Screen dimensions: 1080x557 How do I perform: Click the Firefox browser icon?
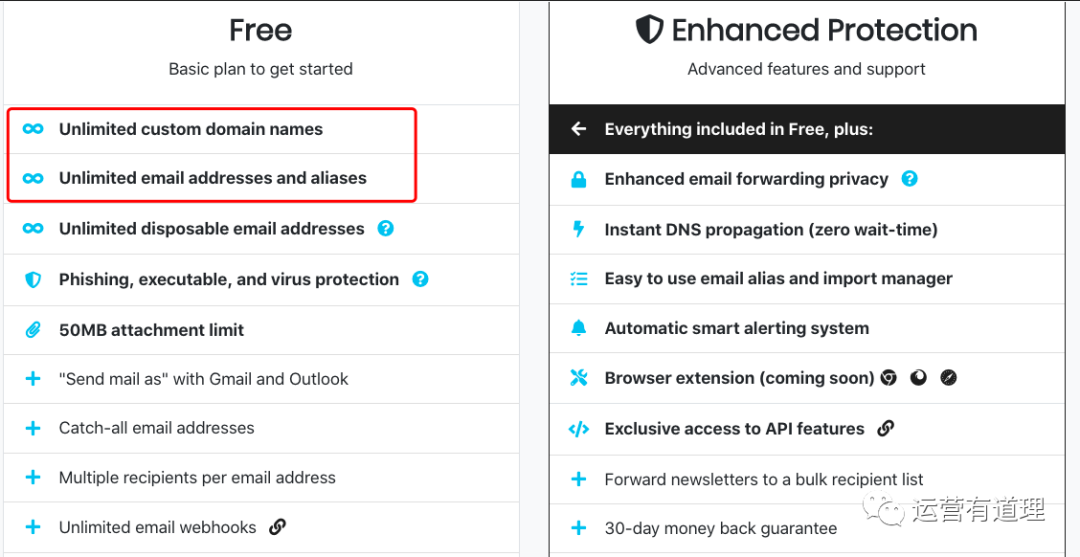918,378
